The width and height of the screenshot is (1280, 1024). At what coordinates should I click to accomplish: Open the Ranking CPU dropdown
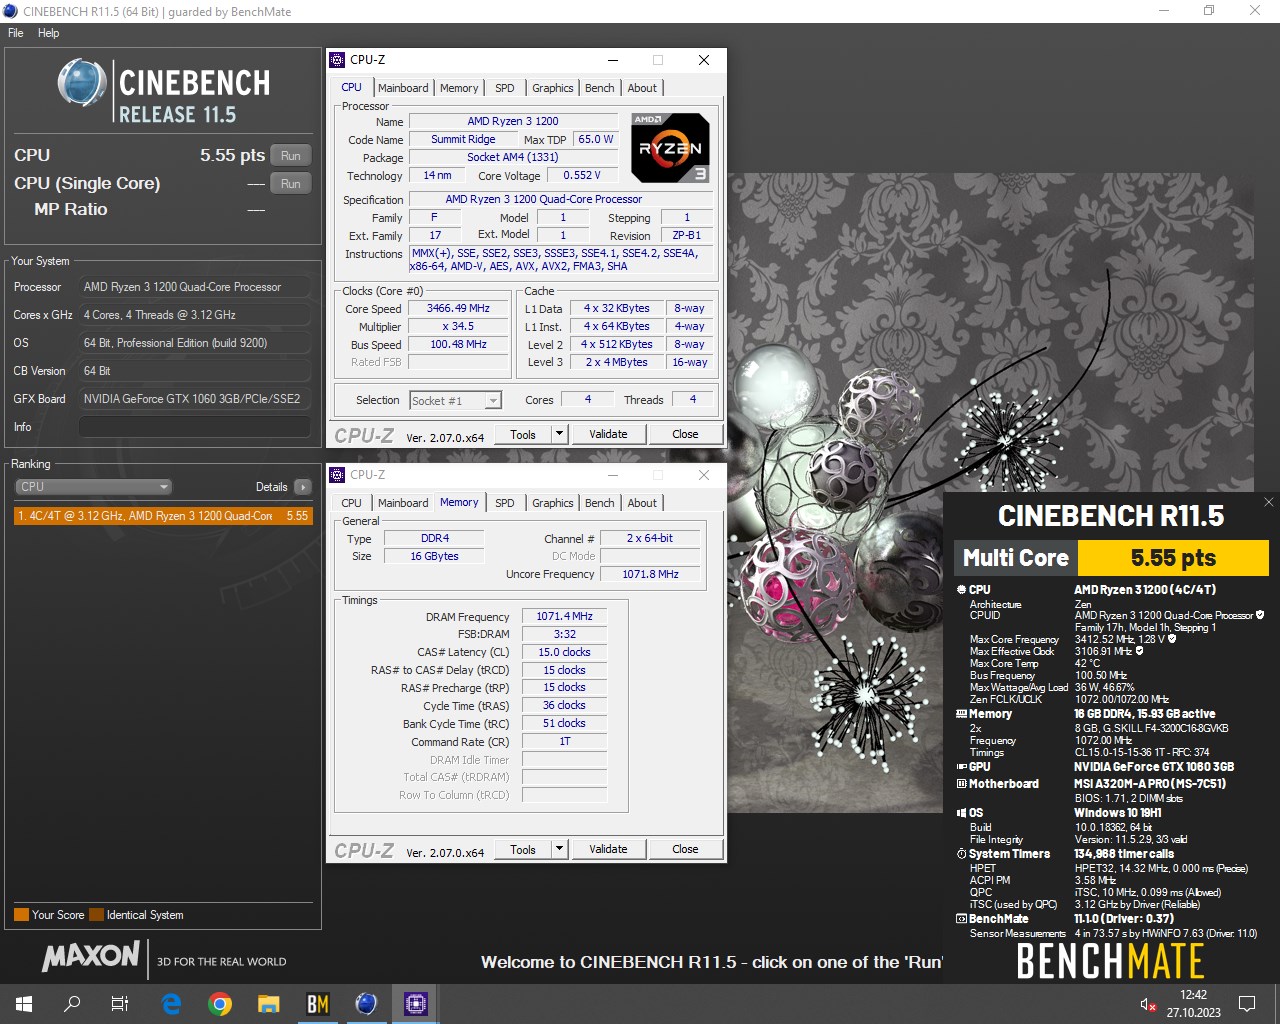pos(93,487)
